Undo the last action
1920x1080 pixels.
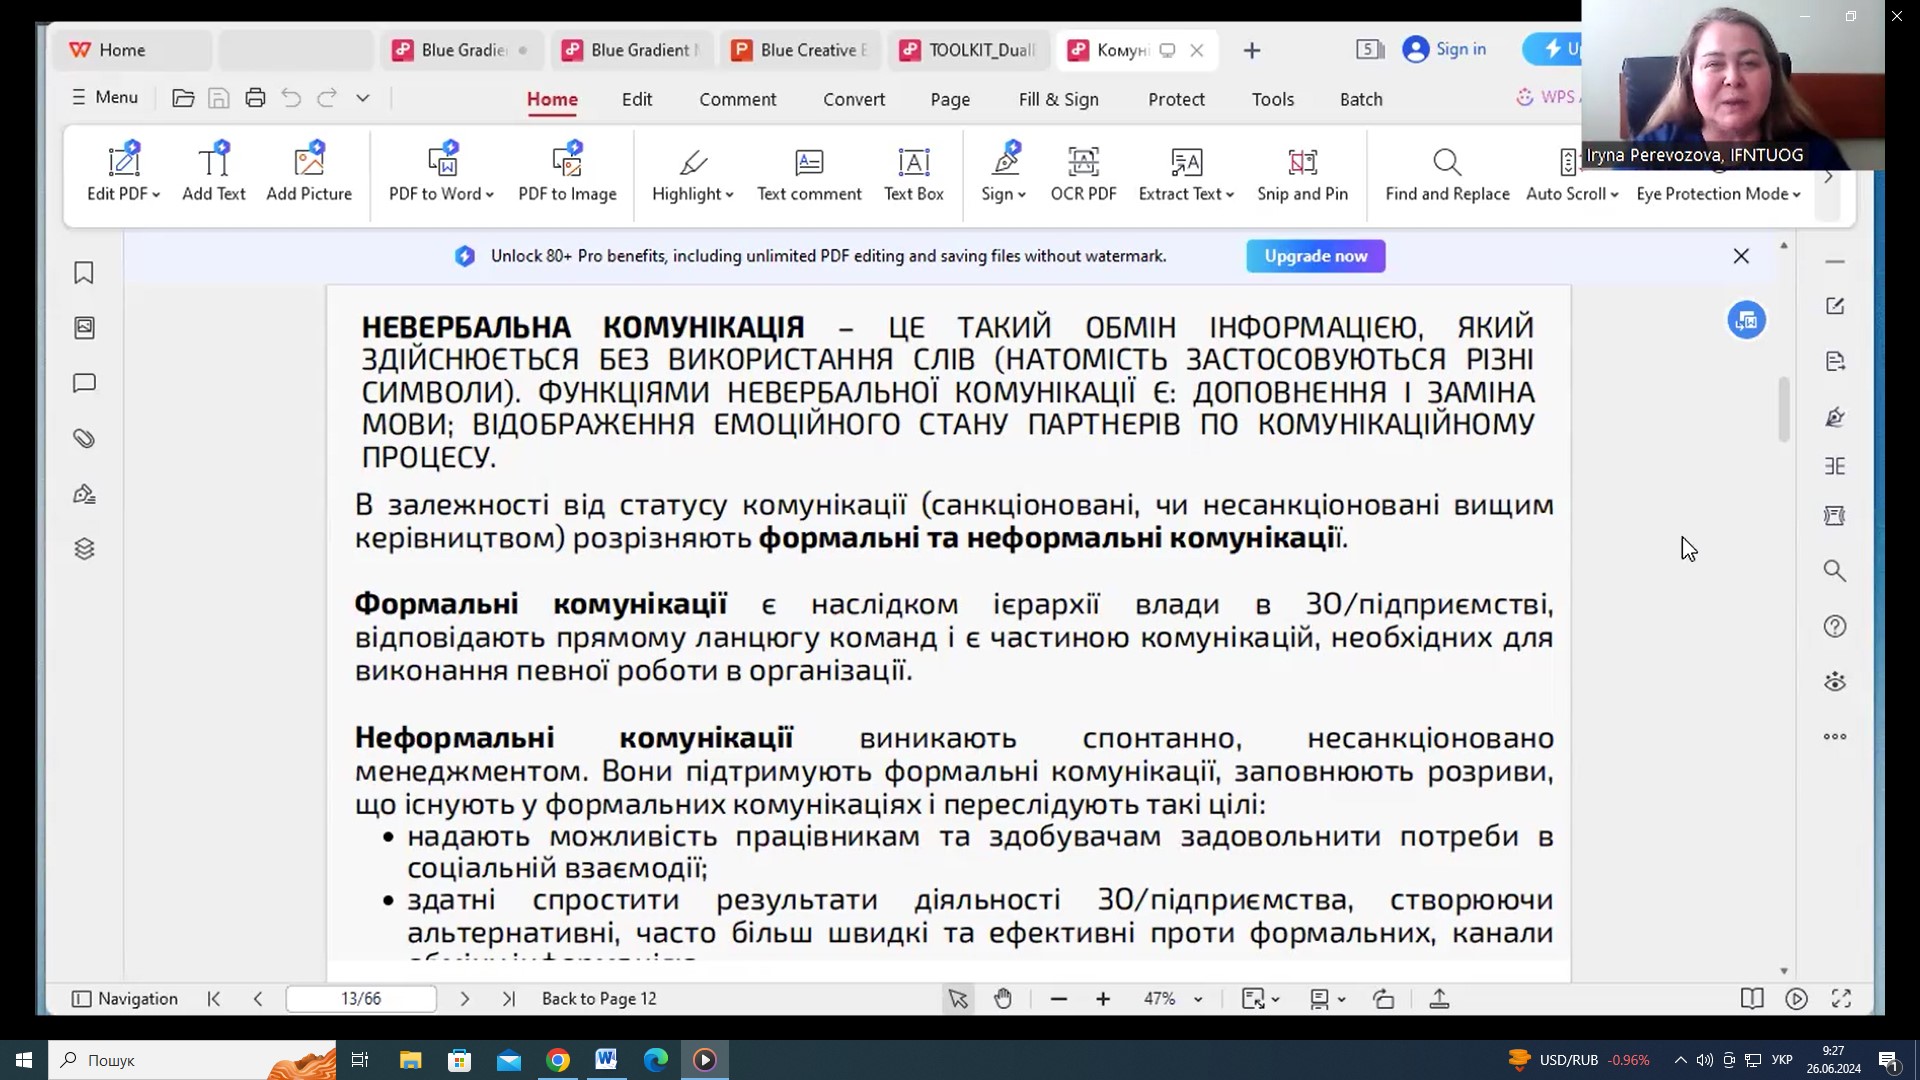click(291, 98)
